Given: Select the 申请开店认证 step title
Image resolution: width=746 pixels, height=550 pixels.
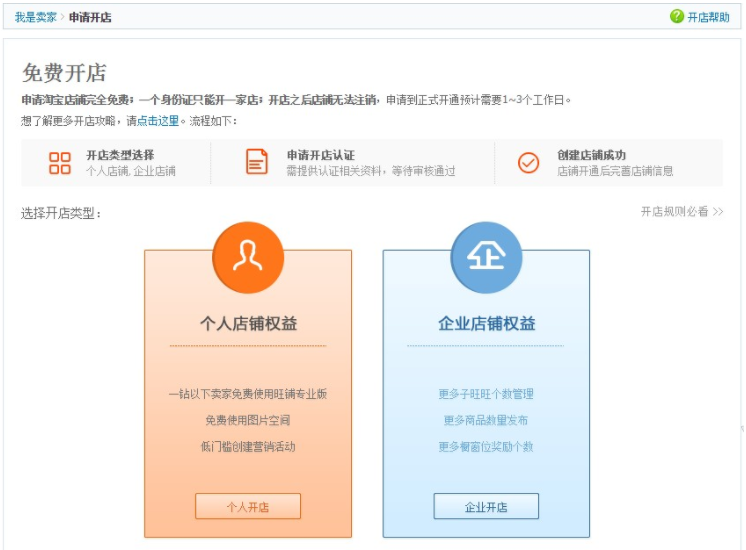Looking at the screenshot, I should point(321,155).
